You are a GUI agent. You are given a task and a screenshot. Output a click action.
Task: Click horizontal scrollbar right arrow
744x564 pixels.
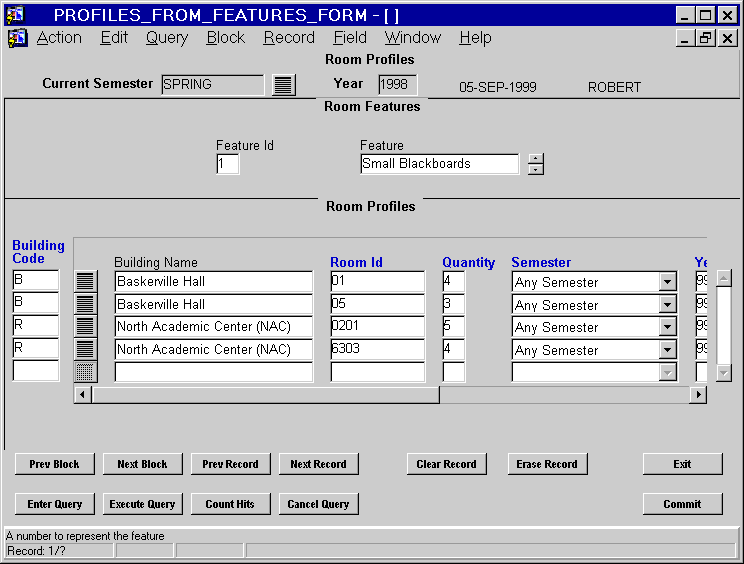coord(698,395)
